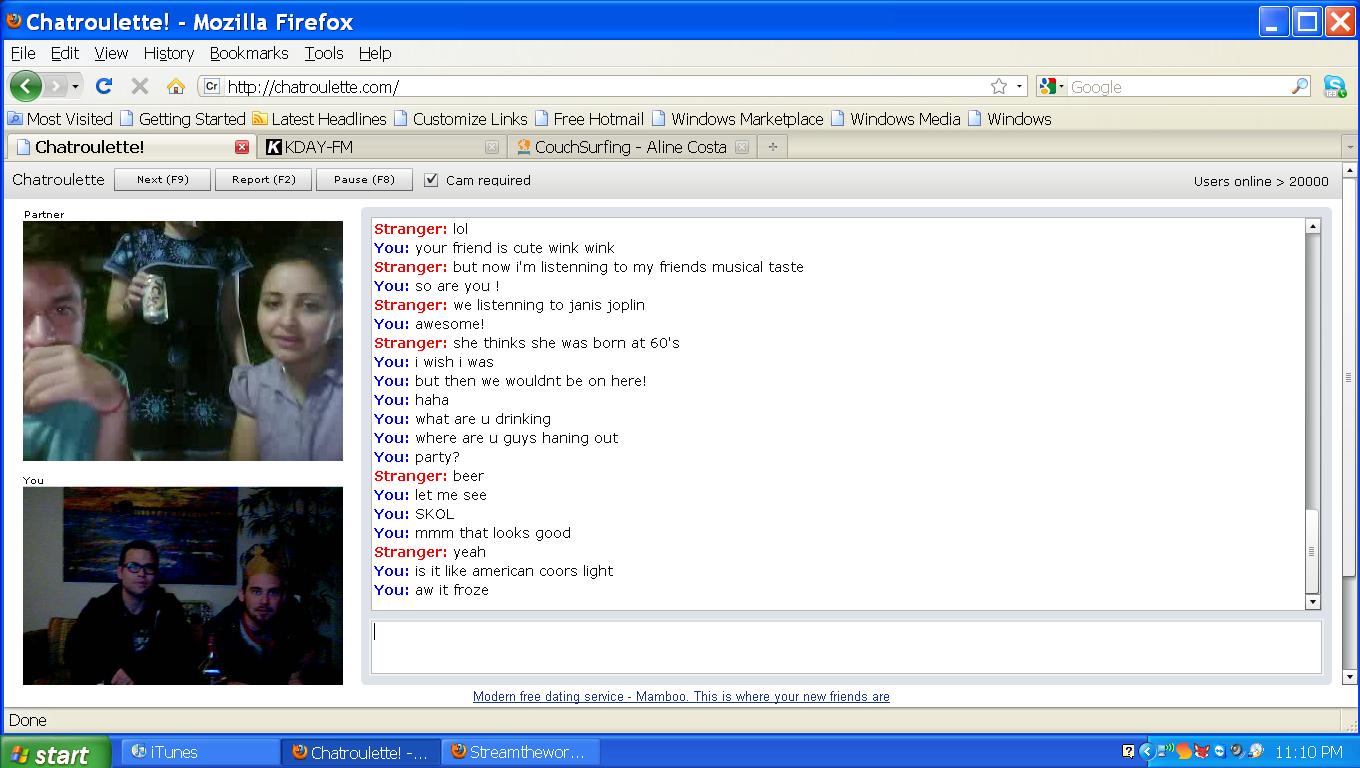
Task: Switch to the CouchSurfing - Aline Costa tab
Action: 632,147
